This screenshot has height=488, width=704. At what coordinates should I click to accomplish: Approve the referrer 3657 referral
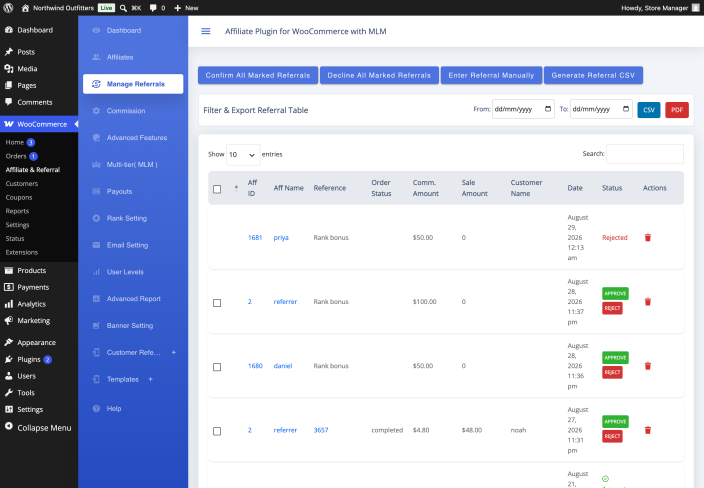click(x=615, y=422)
